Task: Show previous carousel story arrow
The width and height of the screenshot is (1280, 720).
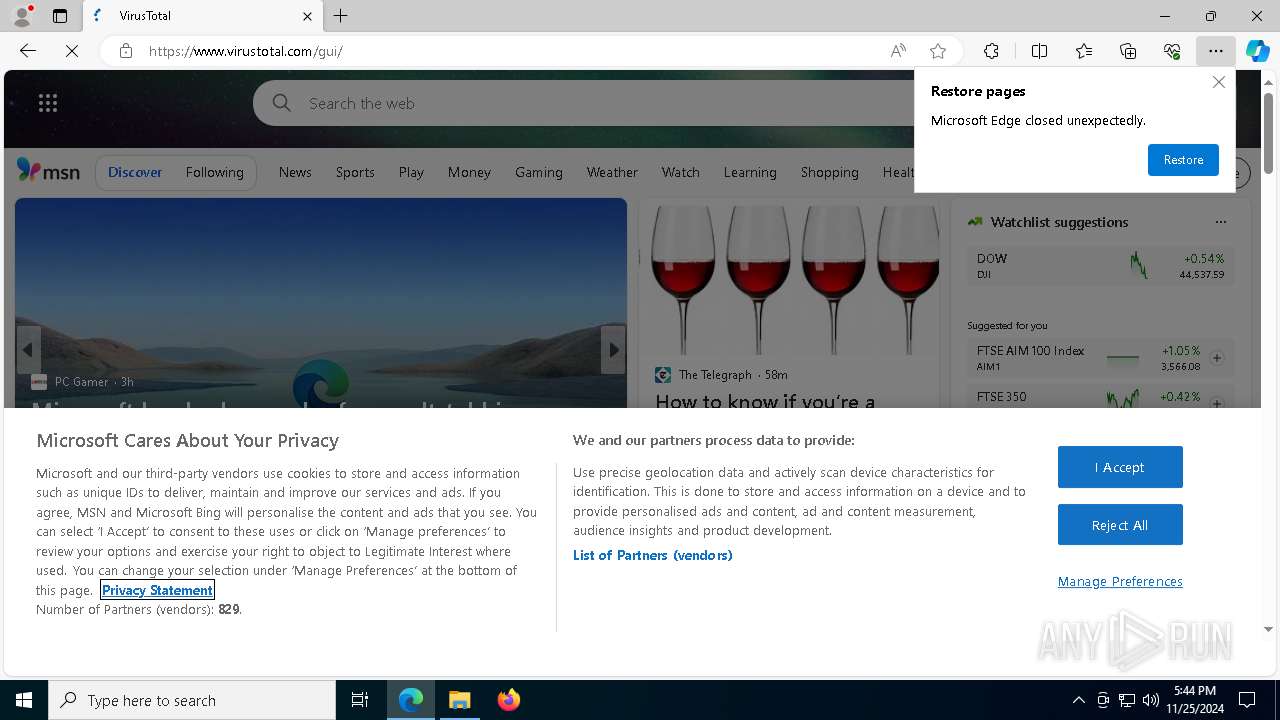Action: 28,350
